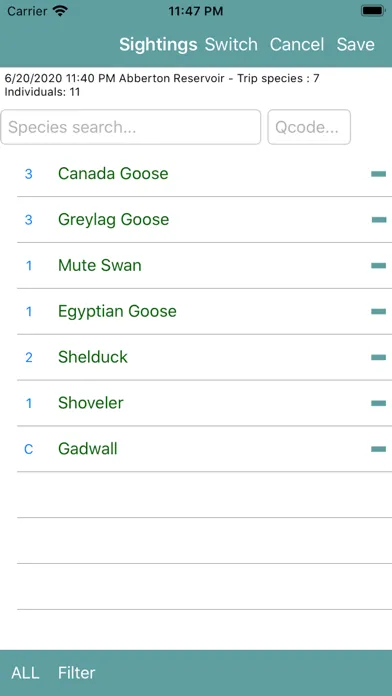Hit the minus icon on Shelduck row
392x696 pixels.
click(x=378, y=357)
